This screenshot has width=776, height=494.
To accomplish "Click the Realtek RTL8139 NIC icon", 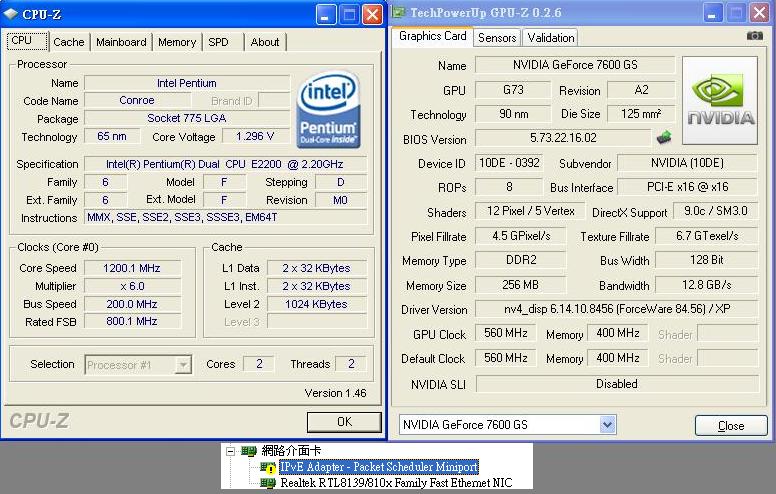I will click(268, 483).
